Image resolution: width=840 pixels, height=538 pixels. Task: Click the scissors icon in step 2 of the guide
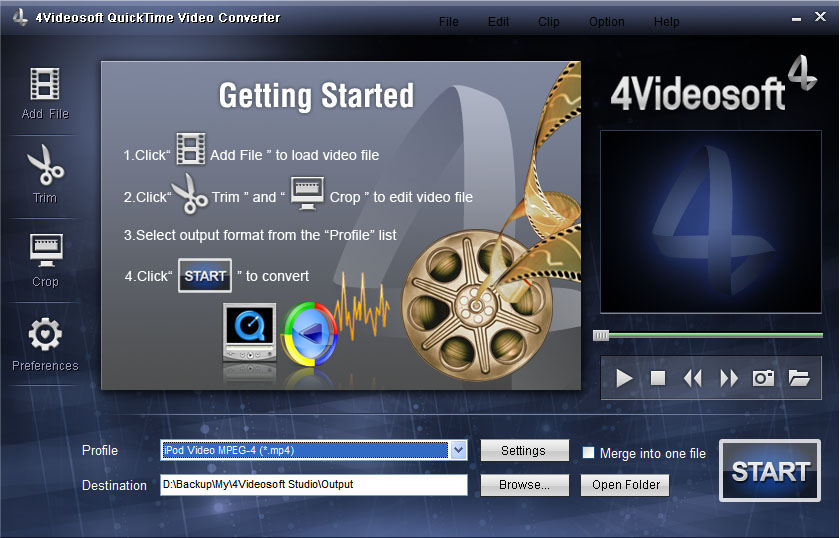tap(190, 194)
